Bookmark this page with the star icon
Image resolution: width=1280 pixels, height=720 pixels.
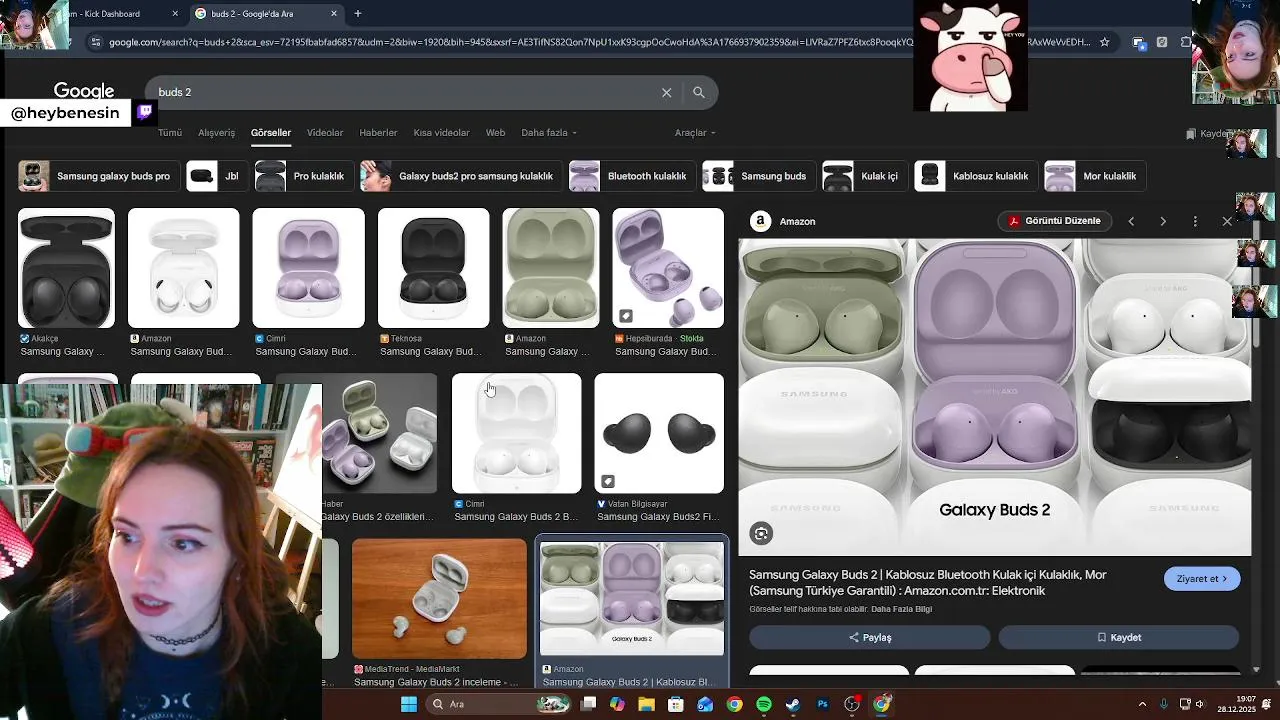(1104, 42)
